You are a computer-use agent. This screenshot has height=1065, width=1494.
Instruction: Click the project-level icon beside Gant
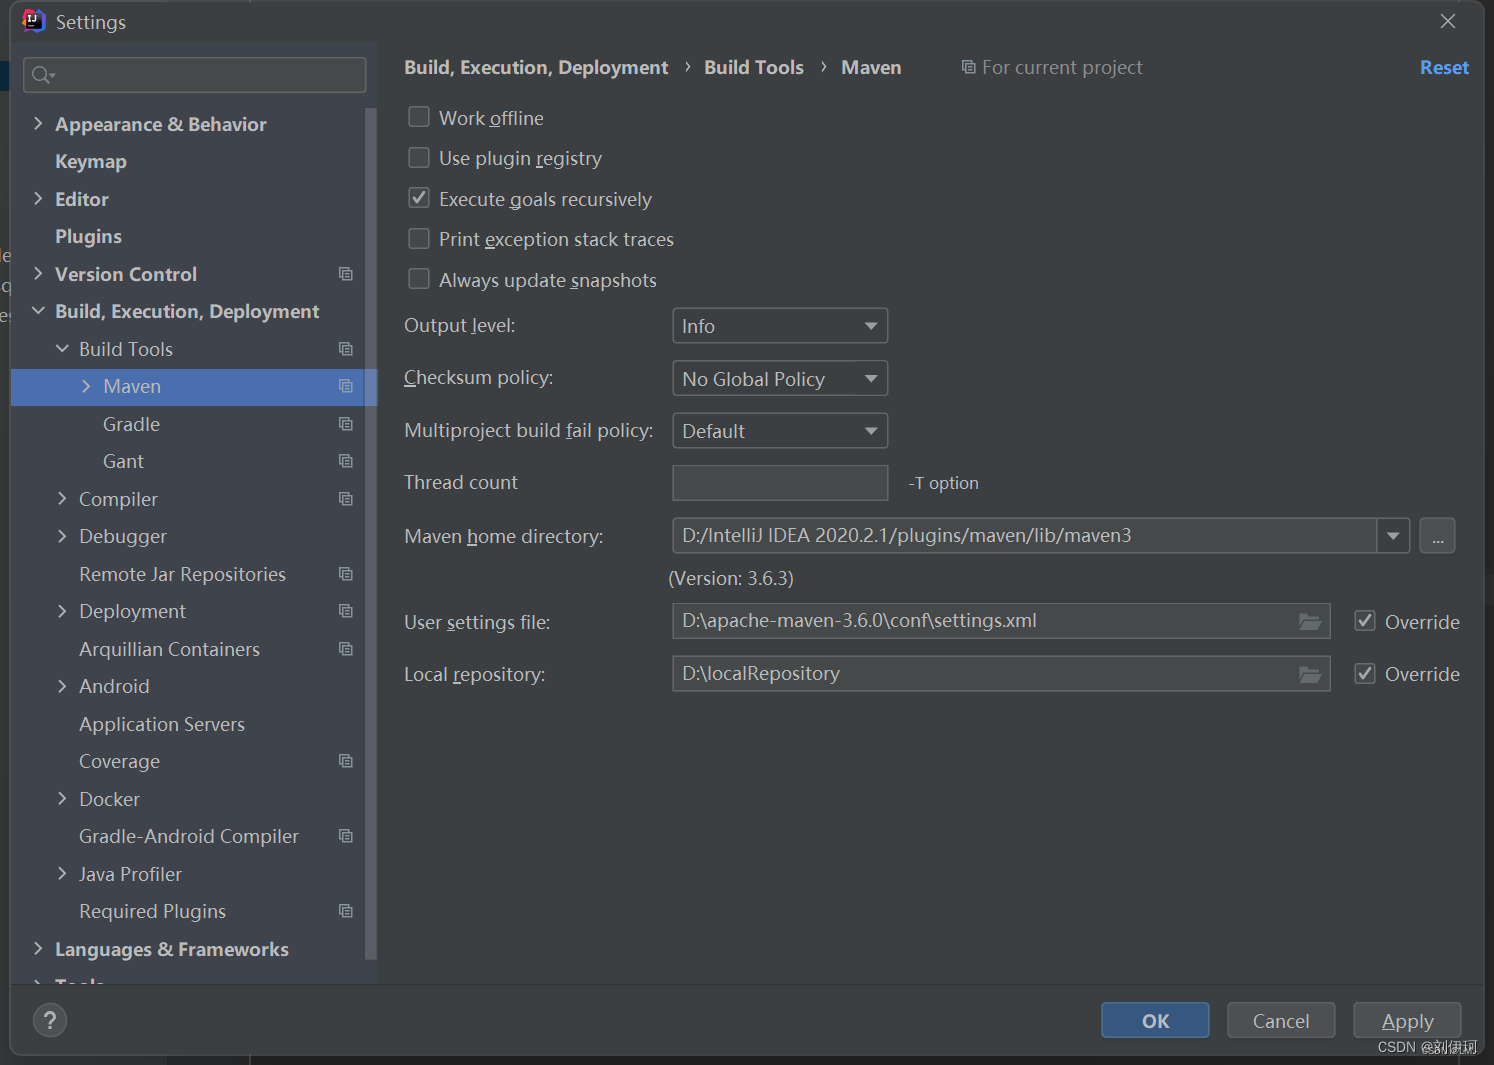tap(346, 461)
